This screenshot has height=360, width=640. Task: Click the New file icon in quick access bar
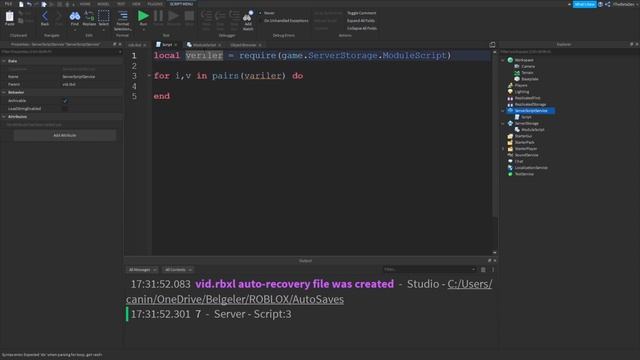(21, 4)
